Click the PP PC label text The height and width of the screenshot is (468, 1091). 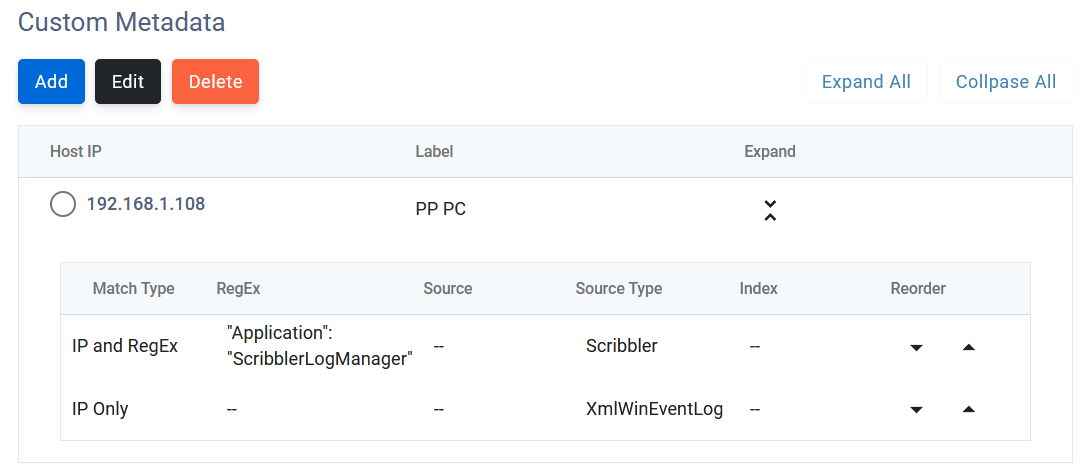point(440,210)
